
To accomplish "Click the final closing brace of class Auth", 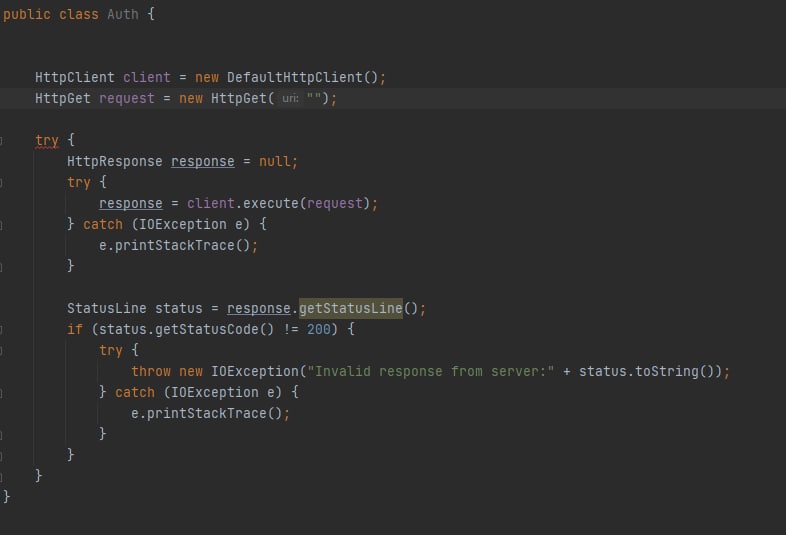I will click(x=7, y=496).
